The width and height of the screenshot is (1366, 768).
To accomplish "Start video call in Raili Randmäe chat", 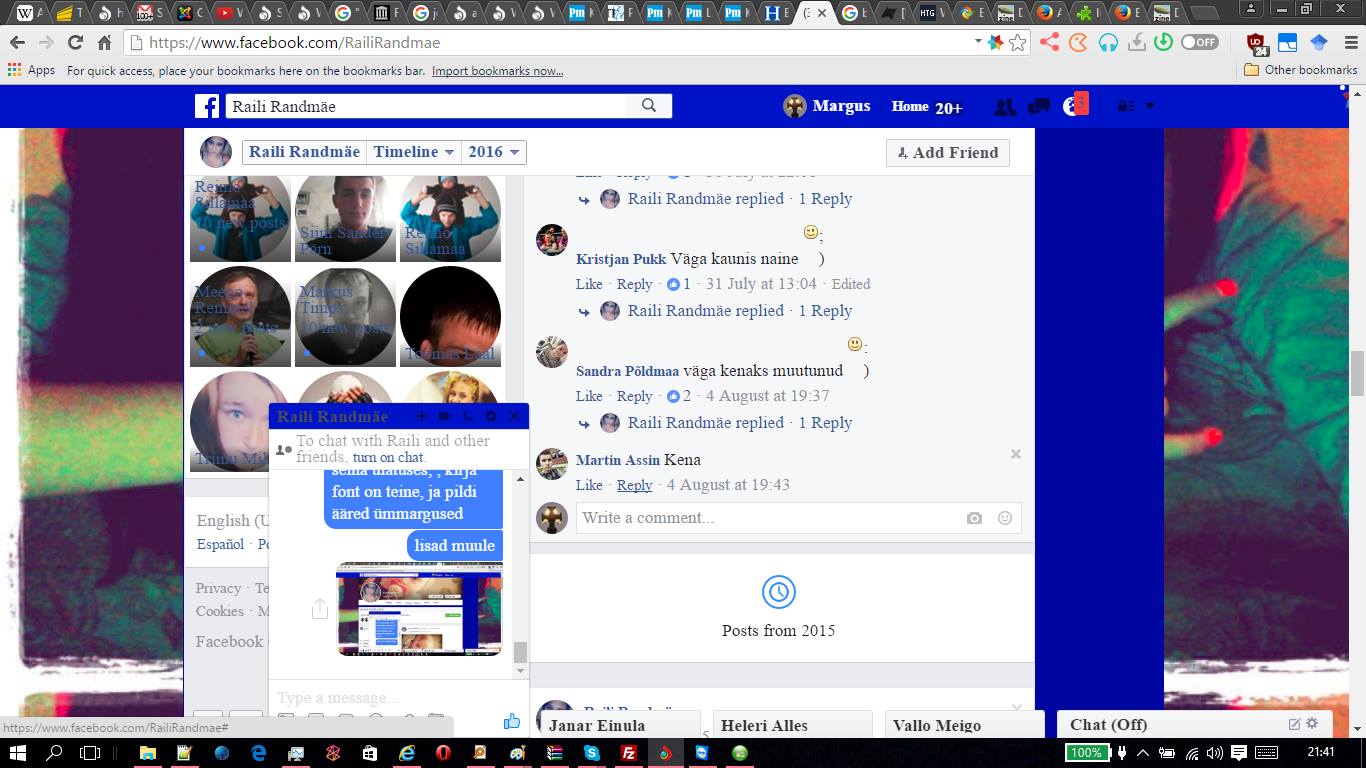I will pos(445,416).
